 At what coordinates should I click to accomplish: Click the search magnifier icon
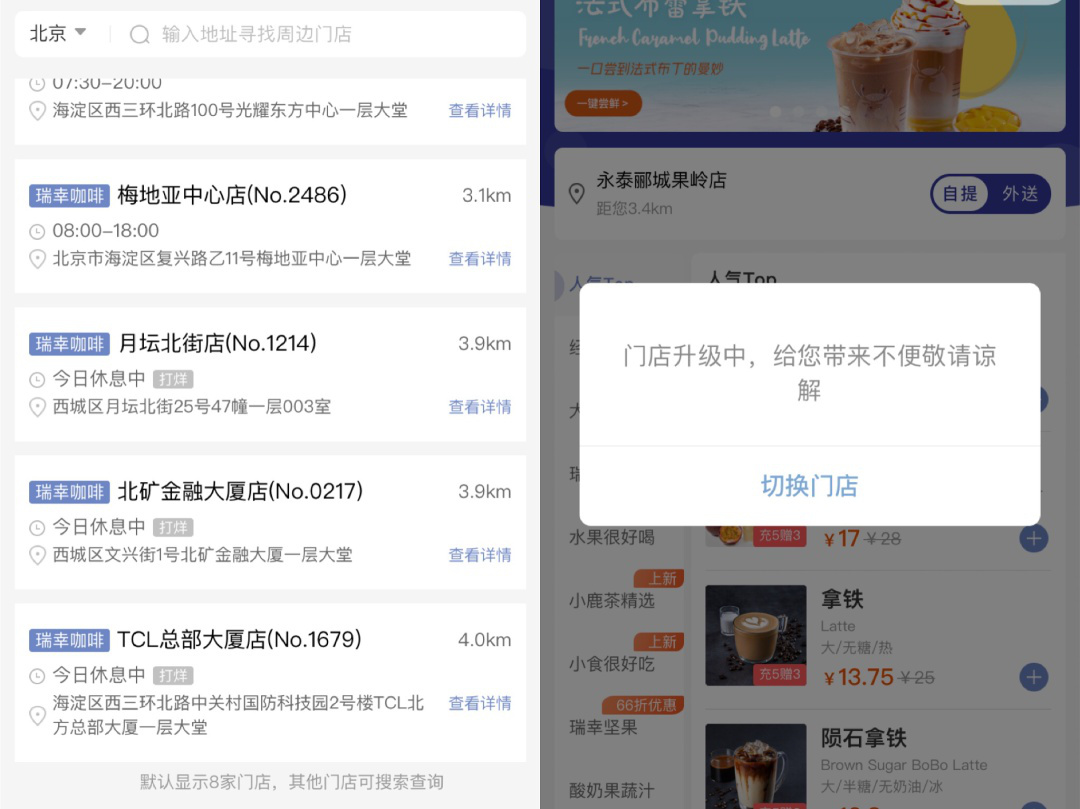pyautogui.click(x=139, y=34)
